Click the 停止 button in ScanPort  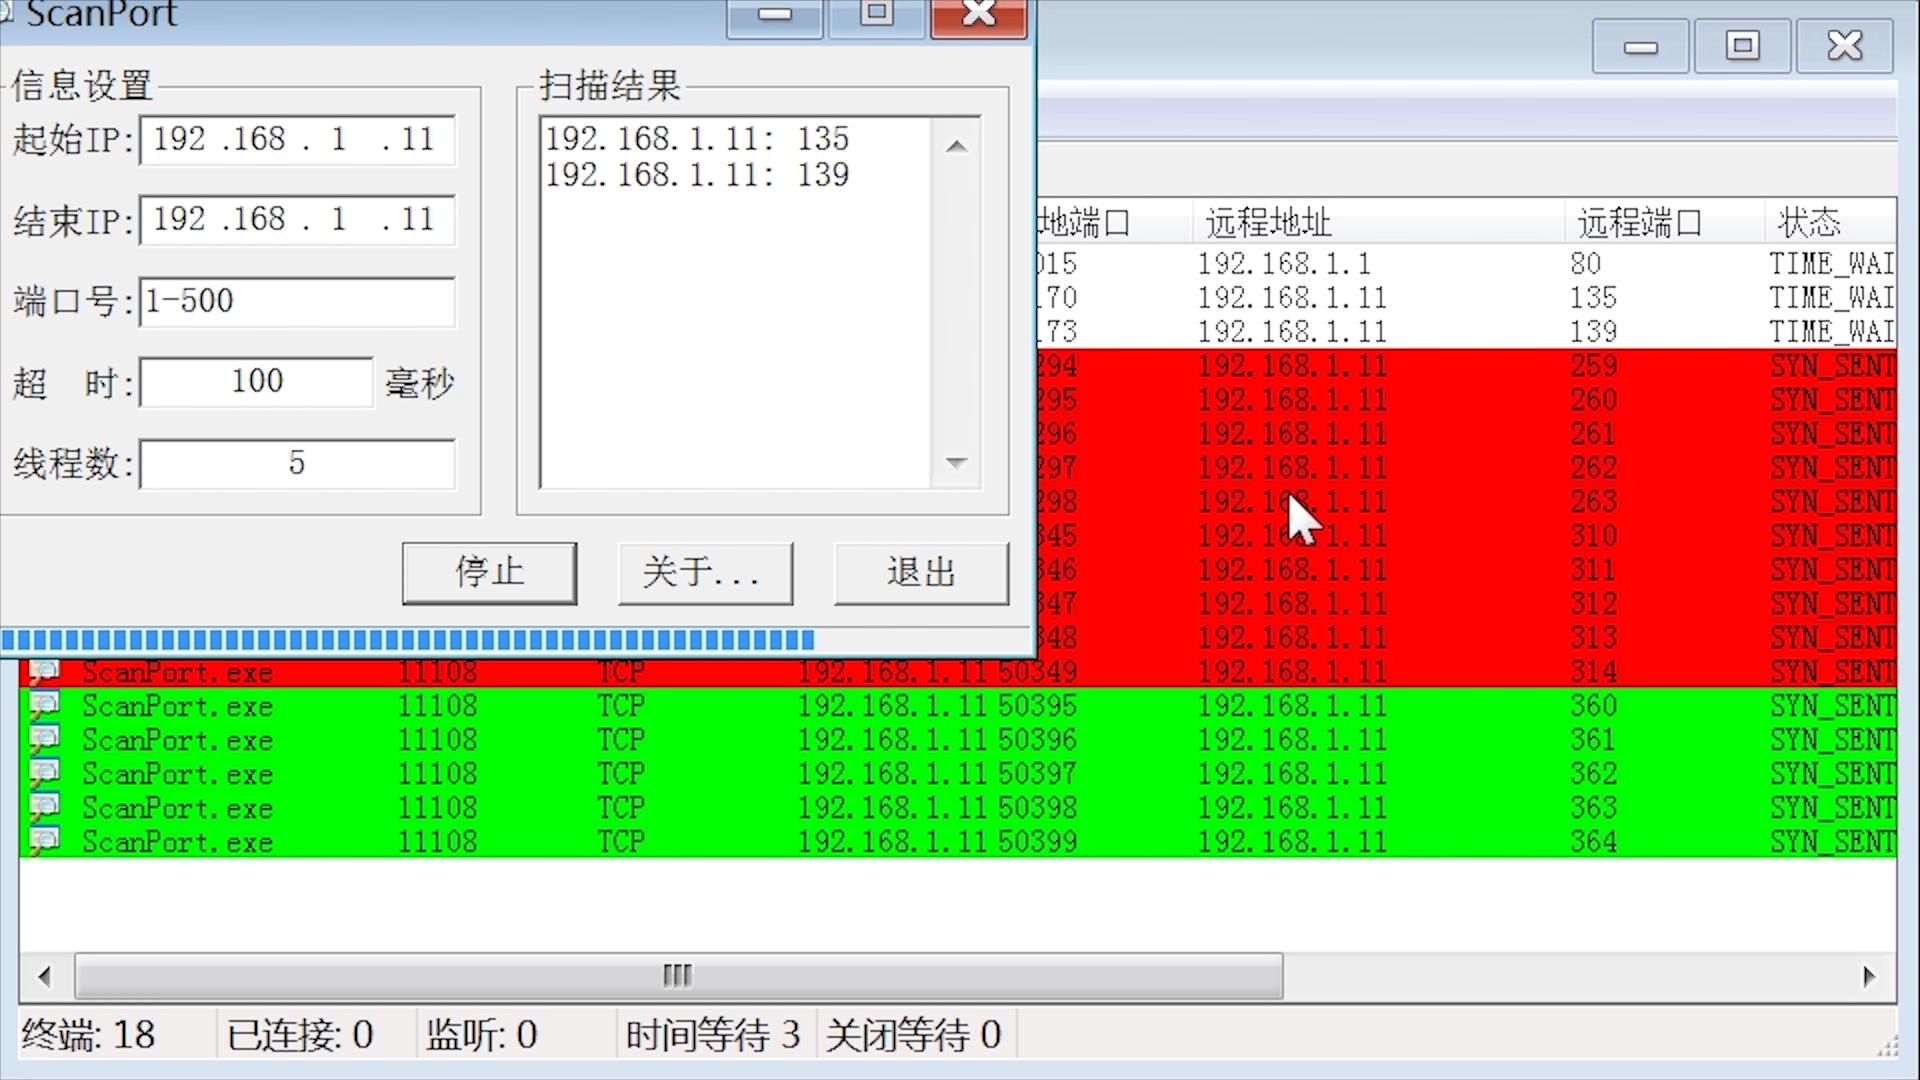pos(489,573)
